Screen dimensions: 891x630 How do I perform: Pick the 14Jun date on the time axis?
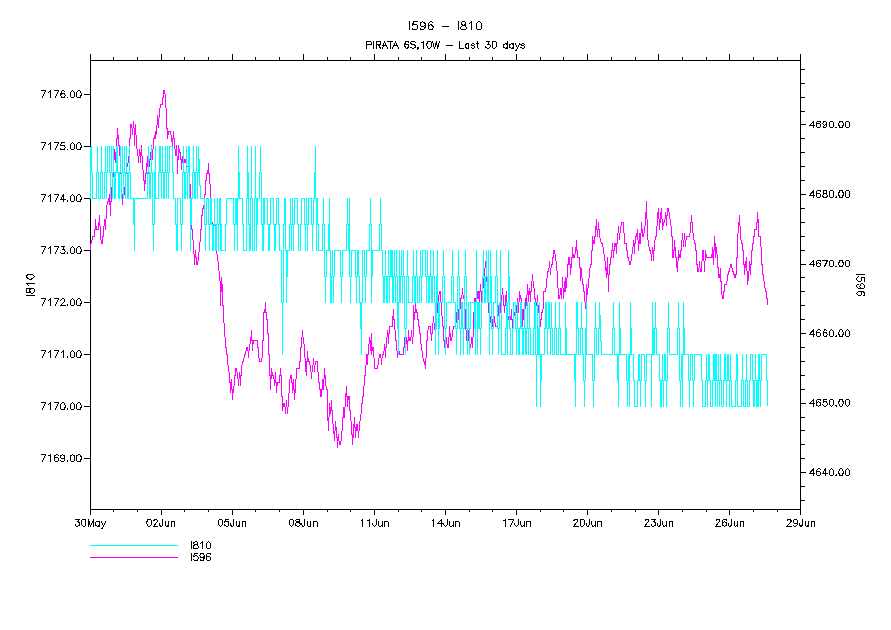click(445, 522)
